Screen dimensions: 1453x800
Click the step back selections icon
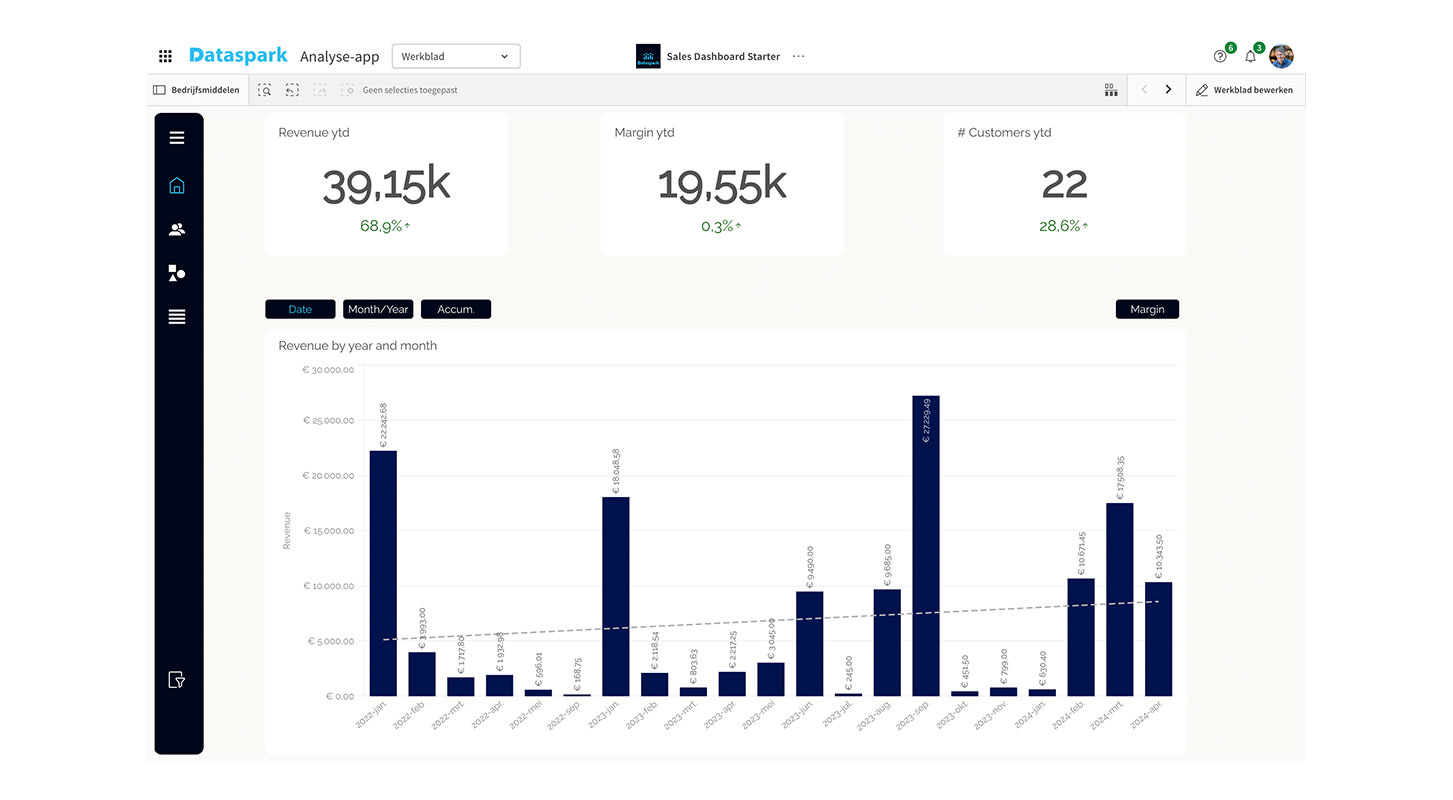(x=292, y=89)
